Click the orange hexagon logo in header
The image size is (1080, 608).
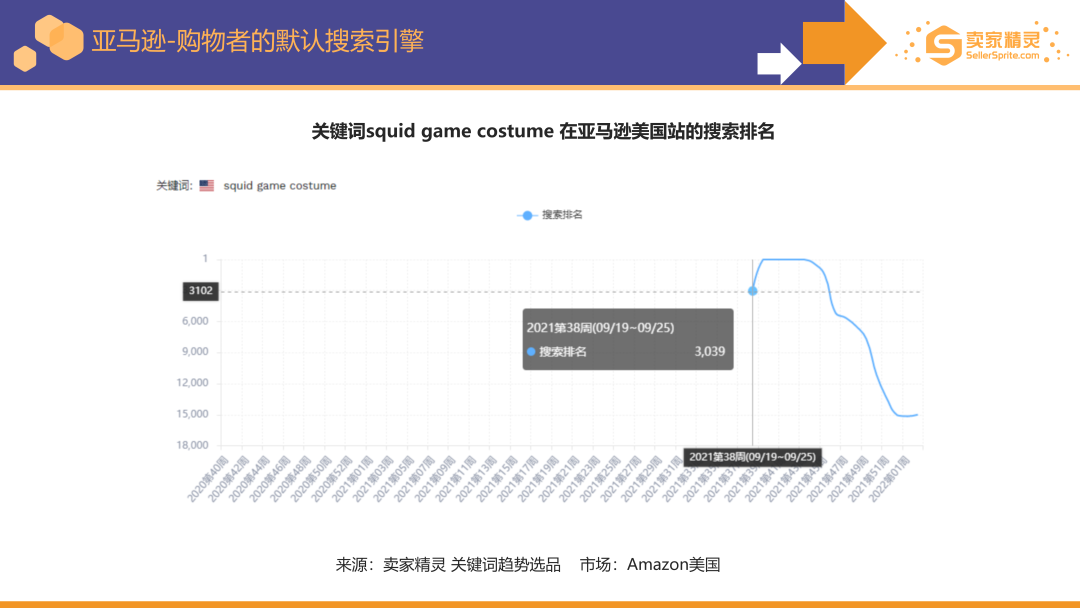point(52,40)
